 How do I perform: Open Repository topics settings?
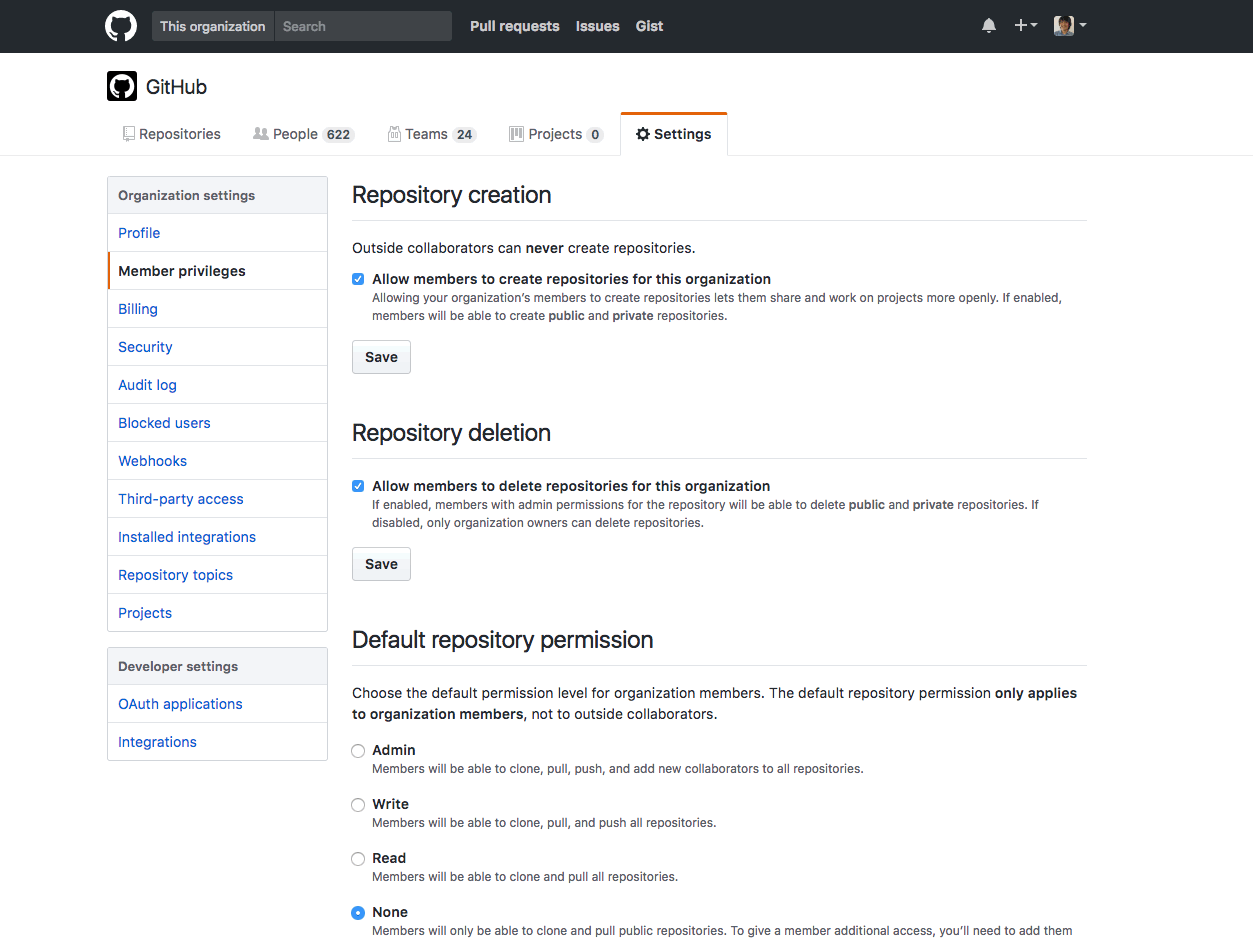coord(217,575)
